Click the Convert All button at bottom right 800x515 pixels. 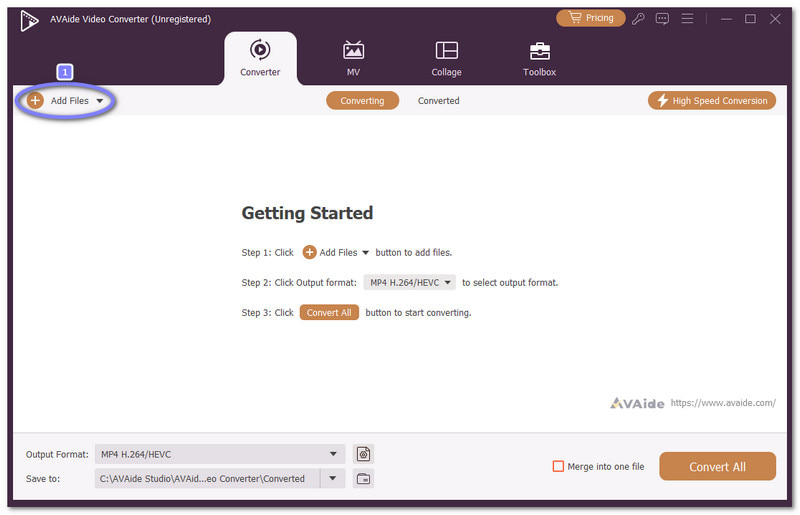(717, 466)
